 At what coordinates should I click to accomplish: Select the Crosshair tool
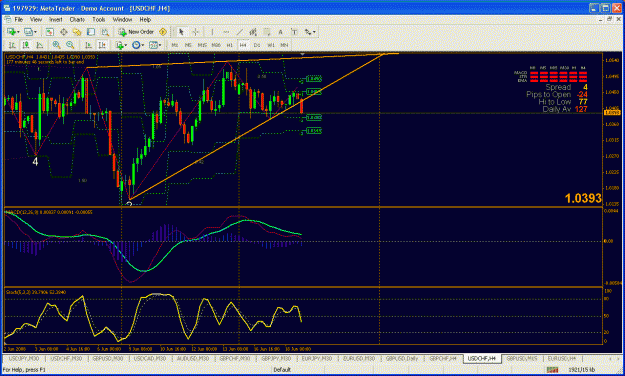(195, 32)
